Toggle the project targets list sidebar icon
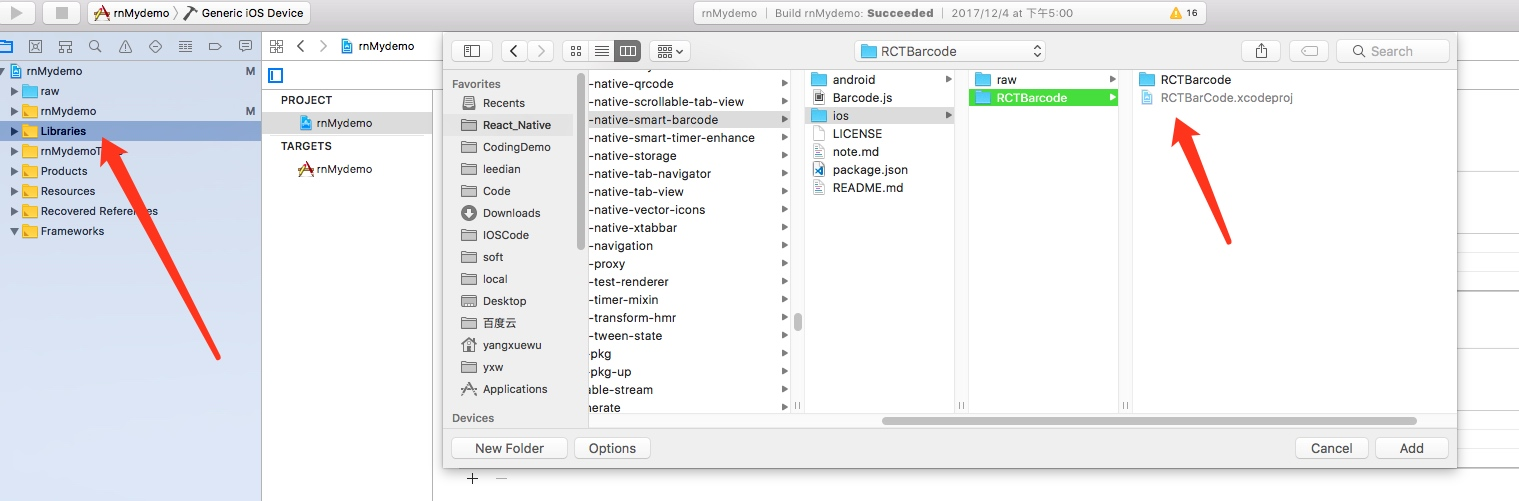 276,75
